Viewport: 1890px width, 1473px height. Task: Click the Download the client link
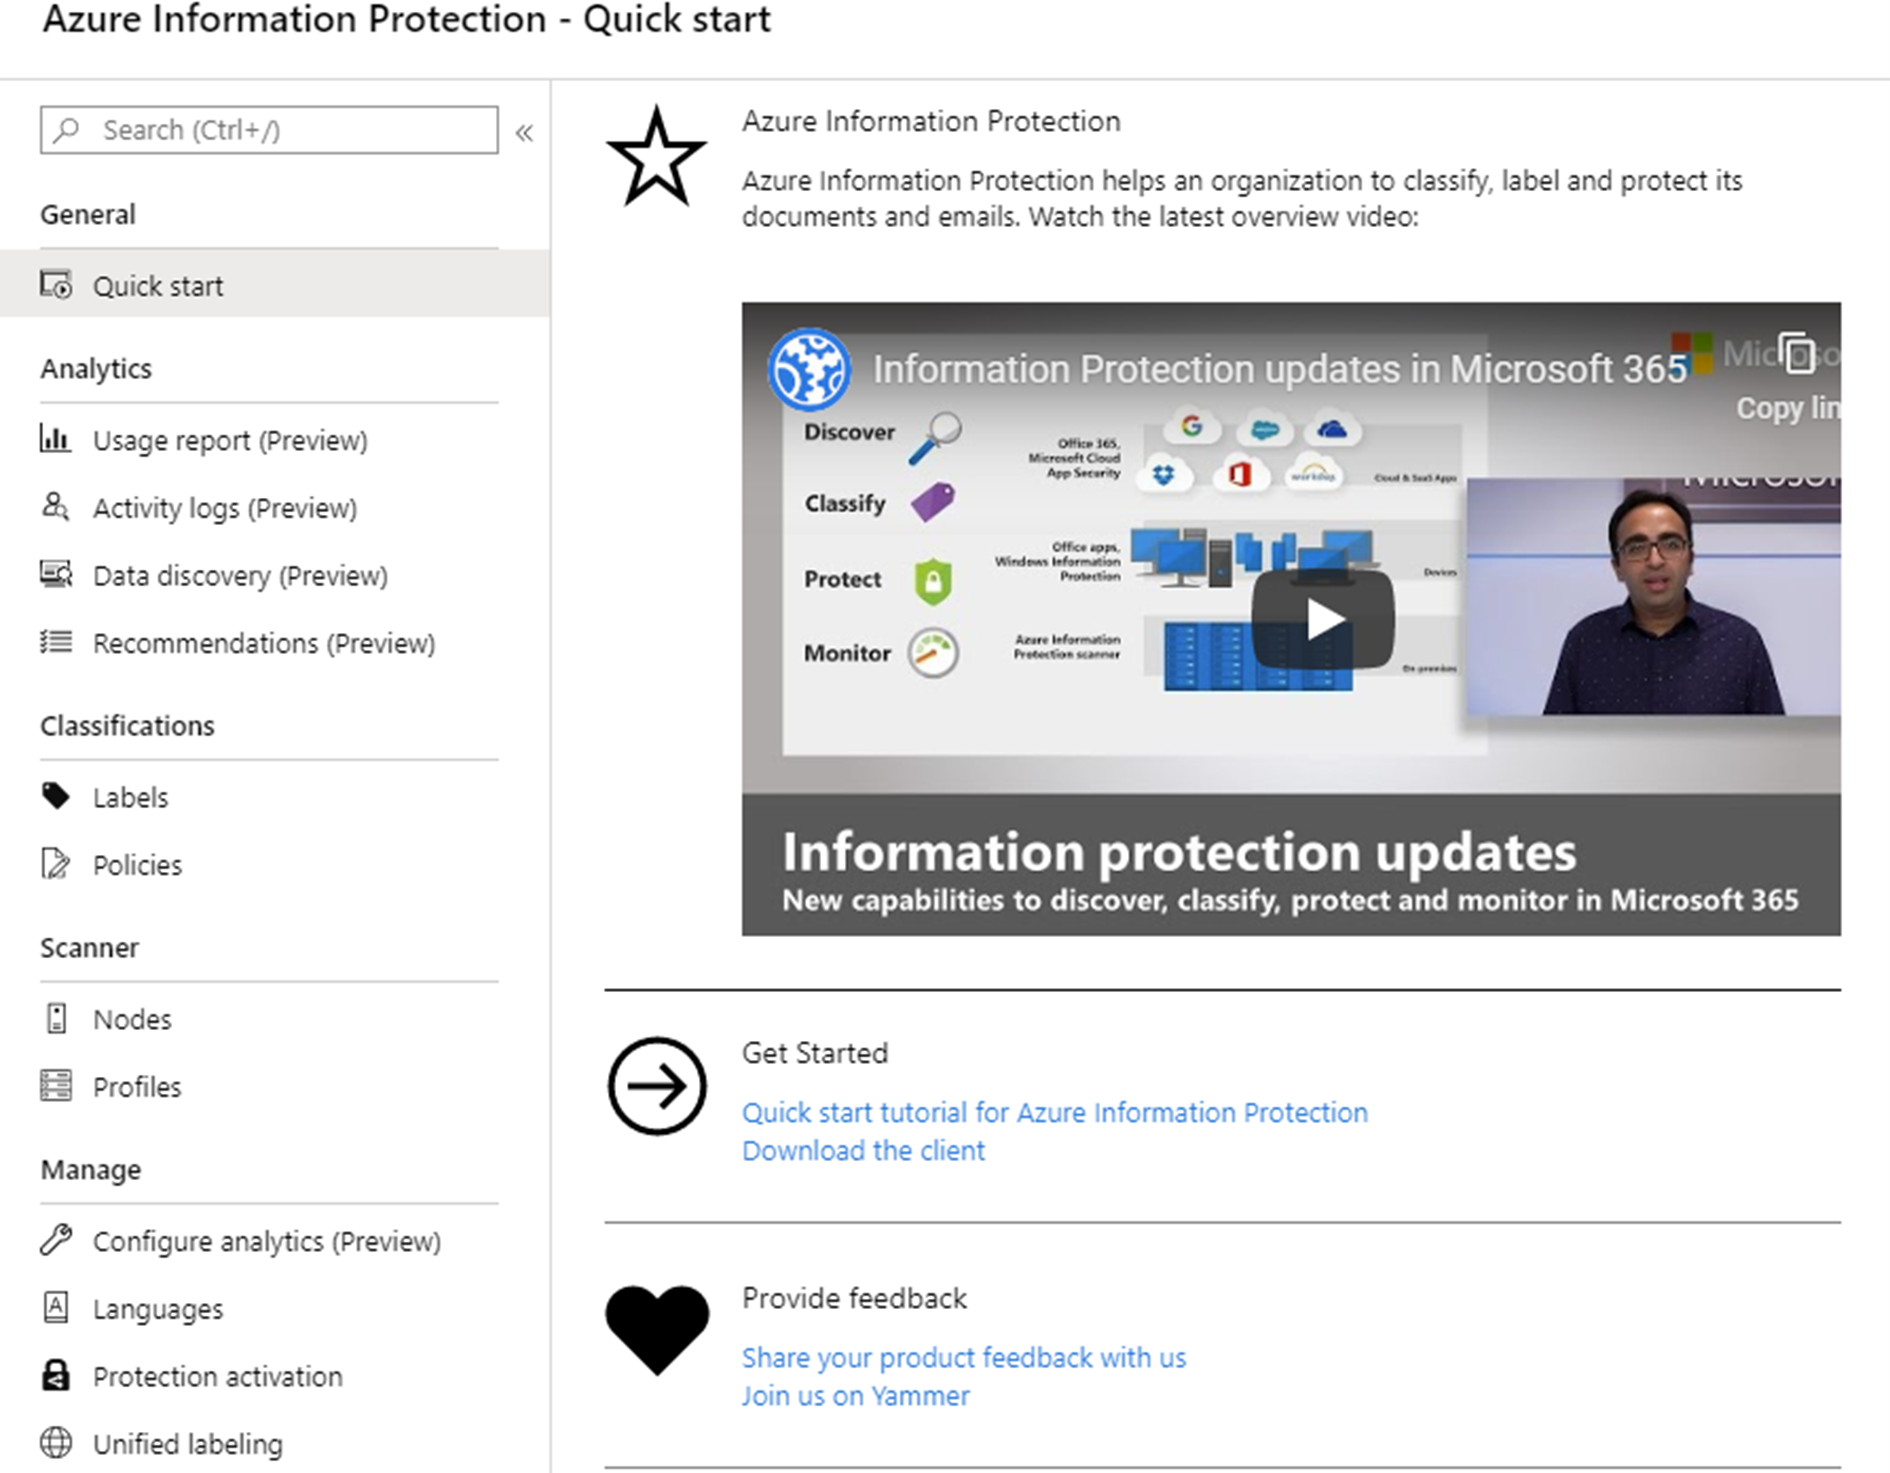[x=863, y=1150]
